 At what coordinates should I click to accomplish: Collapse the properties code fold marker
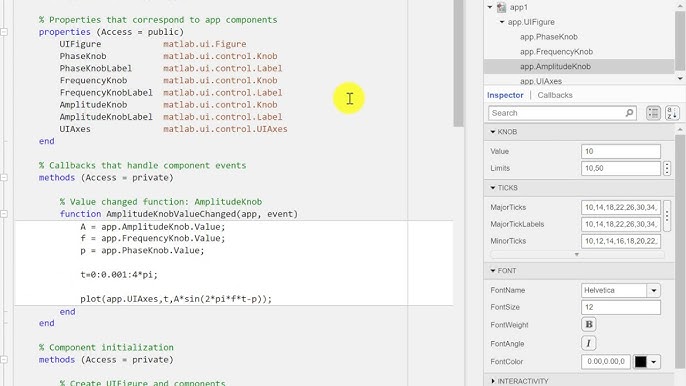point(4,32)
